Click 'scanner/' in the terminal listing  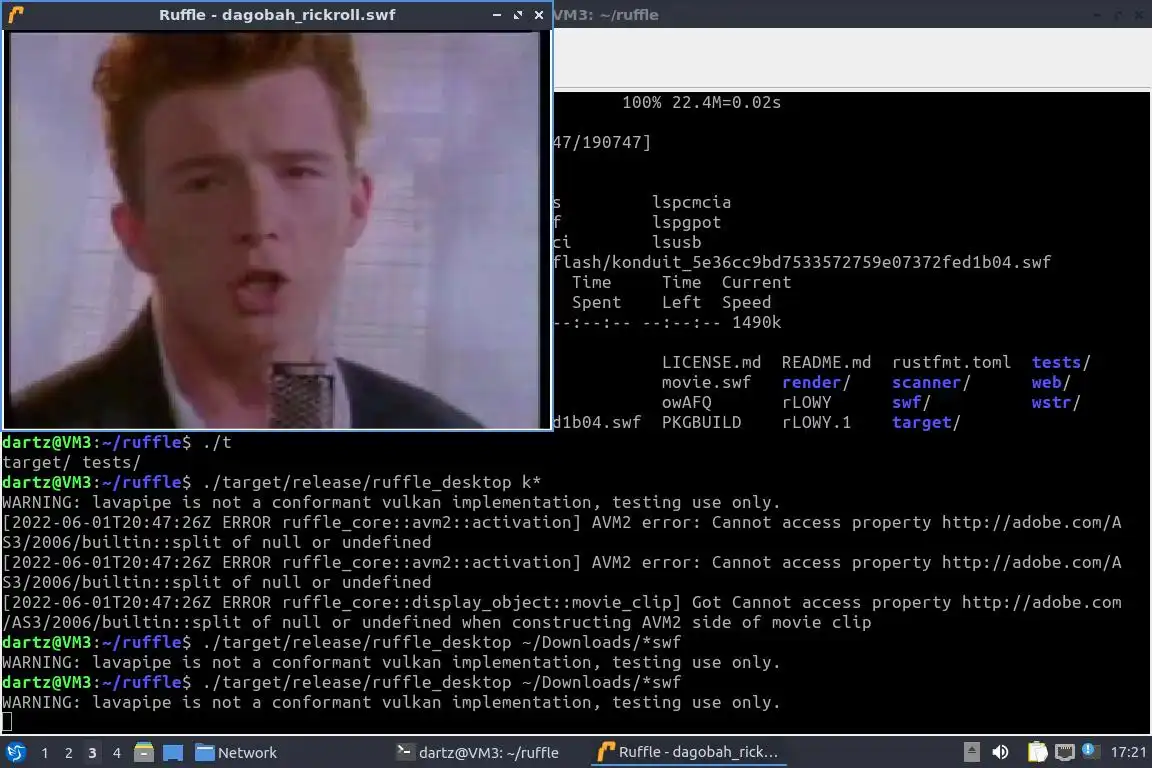point(931,382)
